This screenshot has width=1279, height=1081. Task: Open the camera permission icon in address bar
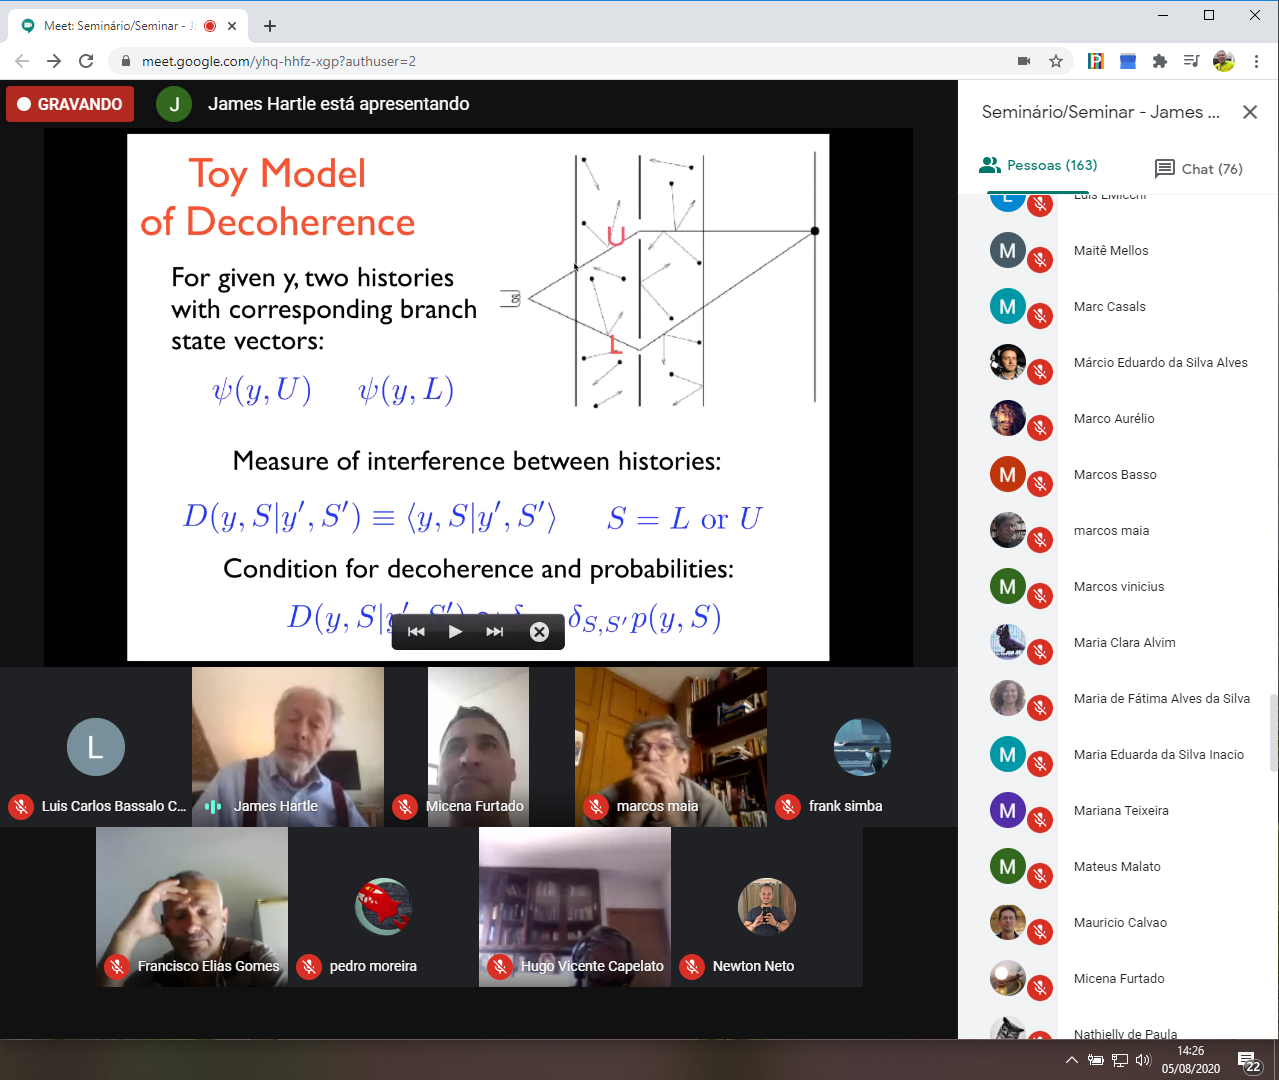click(x=1024, y=61)
